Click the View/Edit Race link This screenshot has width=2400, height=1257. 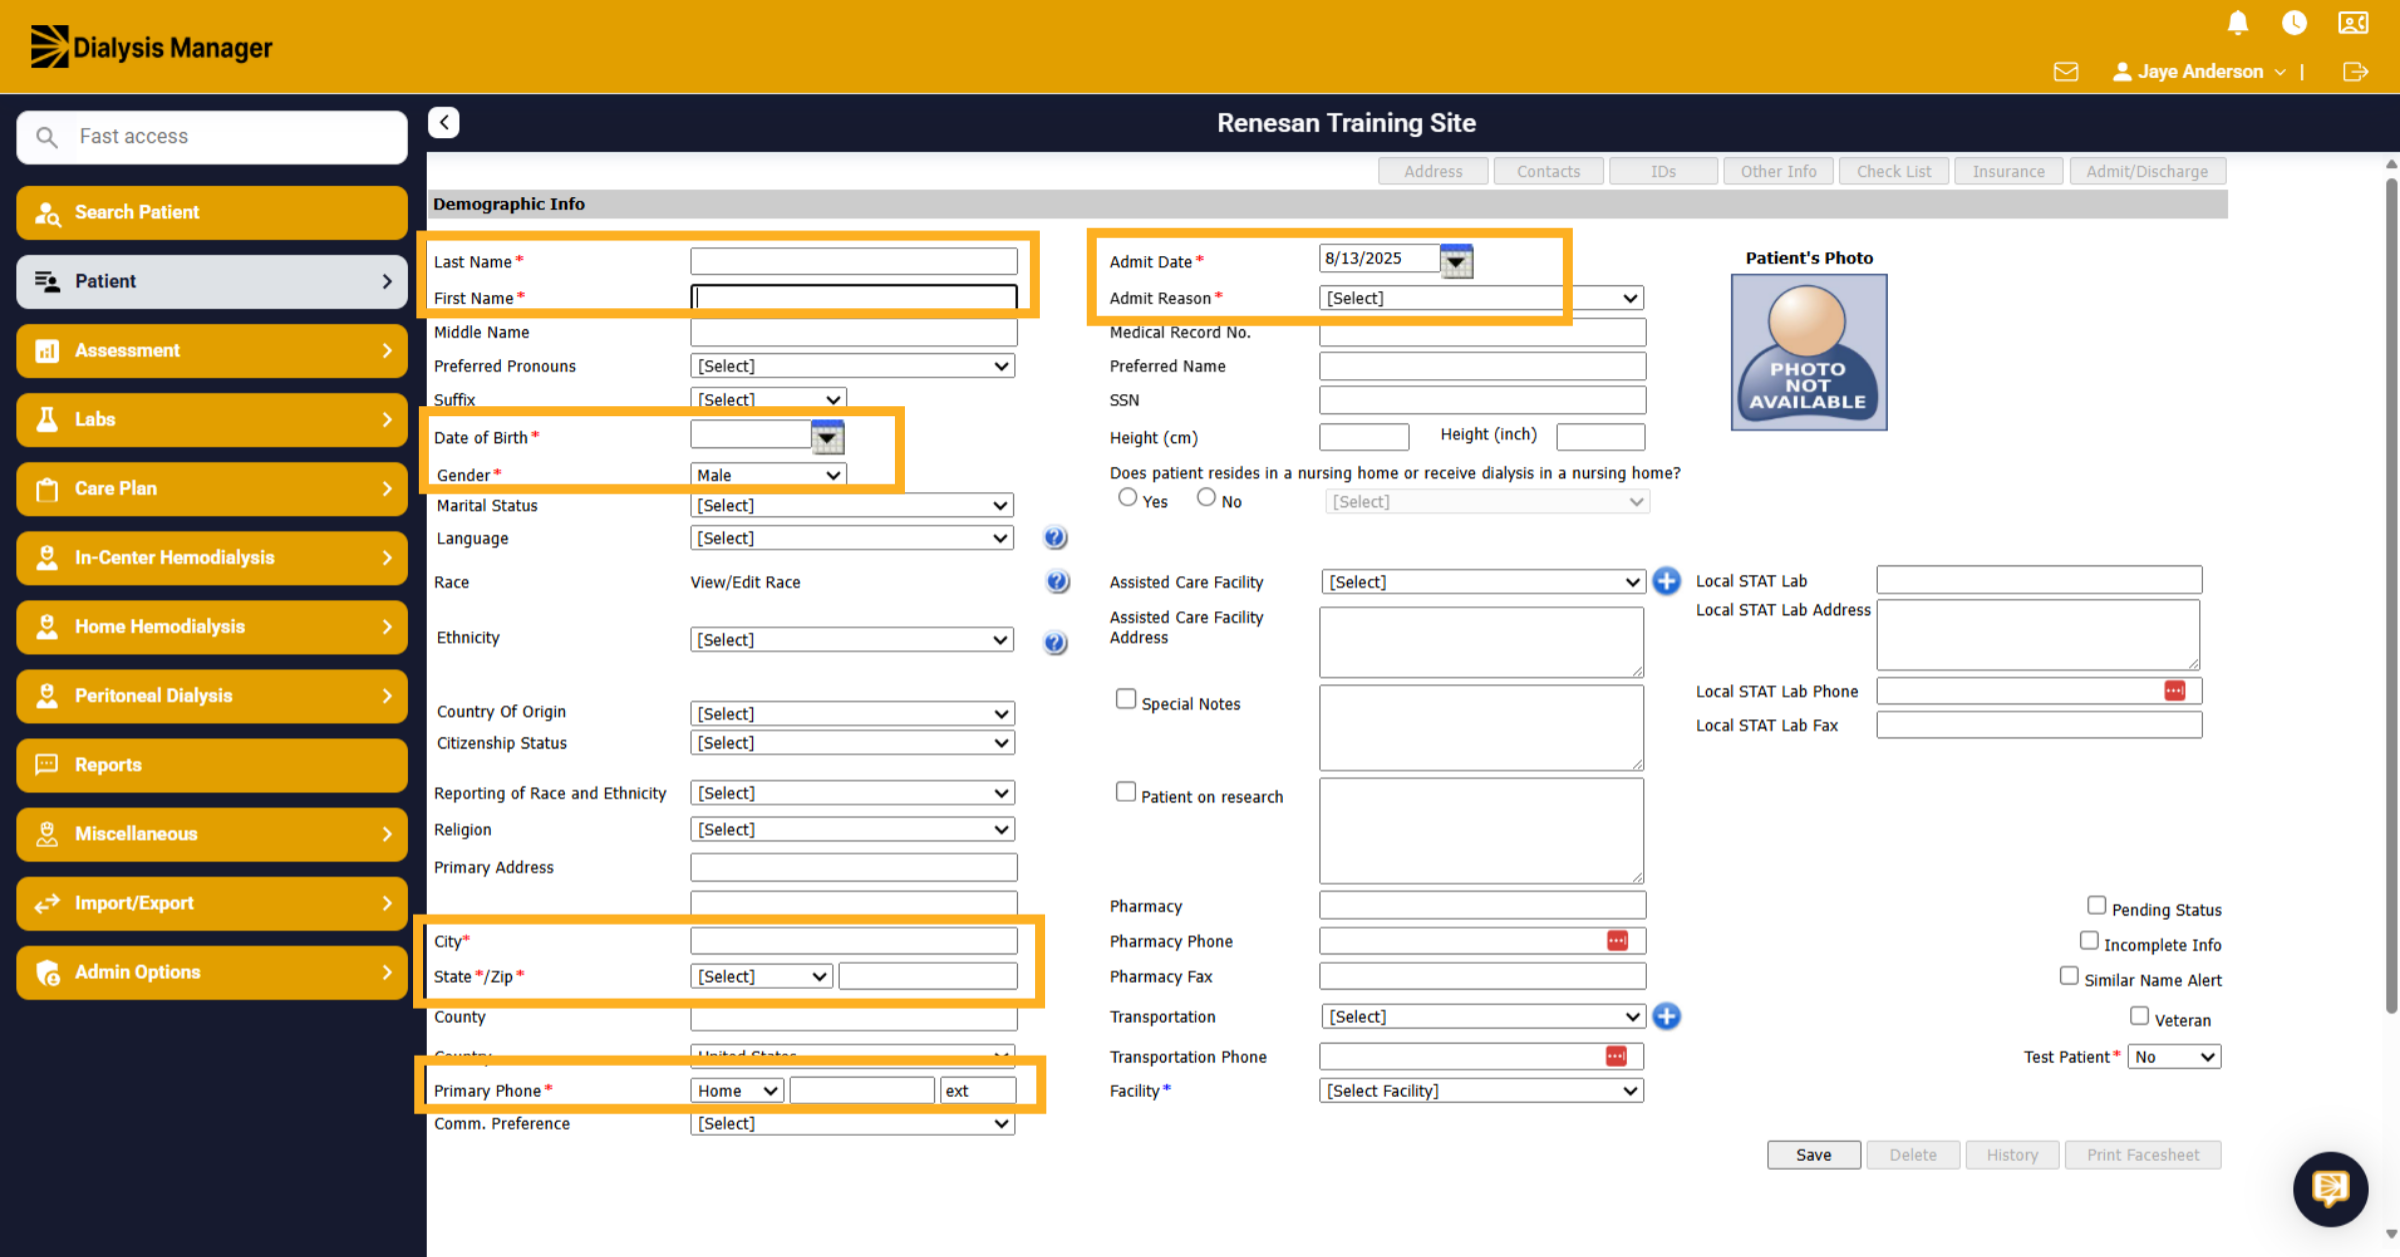pyautogui.click(x=745, y=582)
